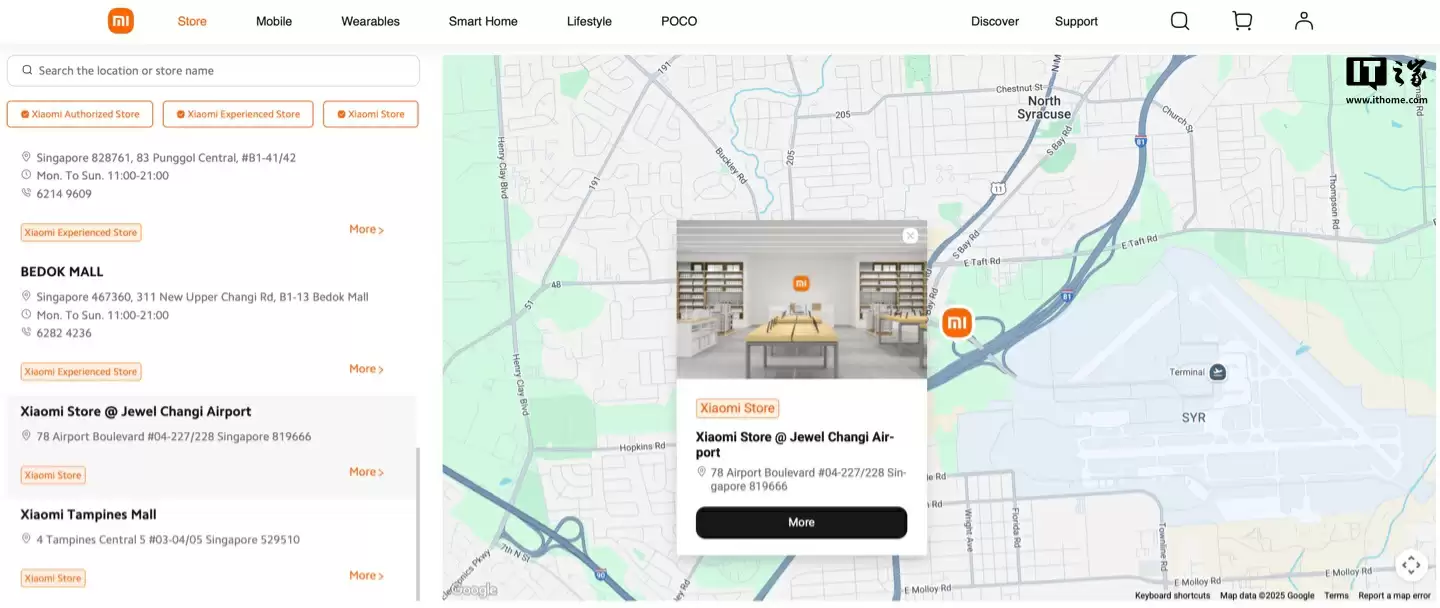1440x608 pixels.
Task: Click the orange Mi map marker
Action: [957, 322]
